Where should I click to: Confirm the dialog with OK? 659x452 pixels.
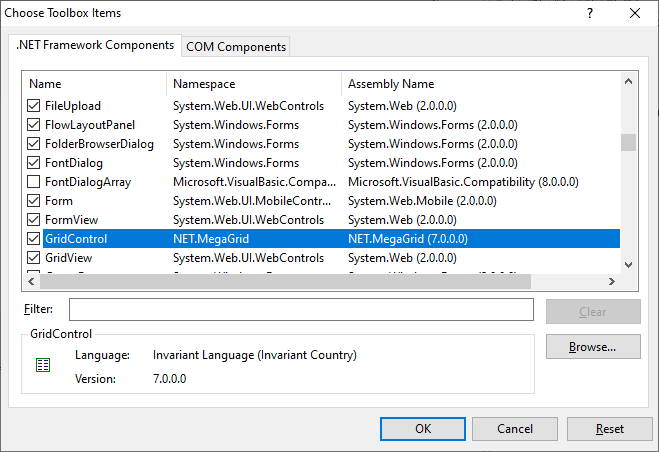coord(423,428)
